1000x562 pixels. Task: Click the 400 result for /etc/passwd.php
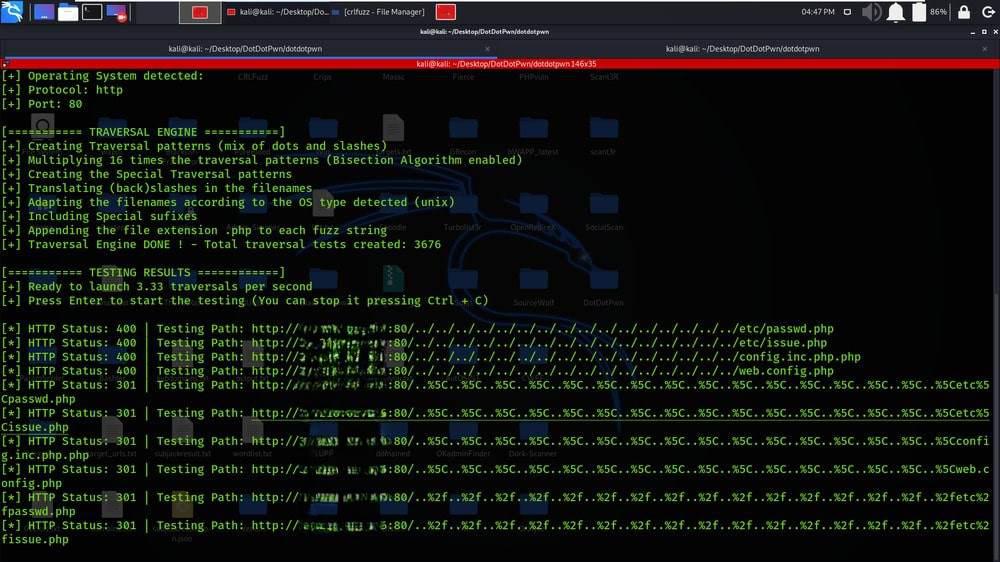(417, 329)
